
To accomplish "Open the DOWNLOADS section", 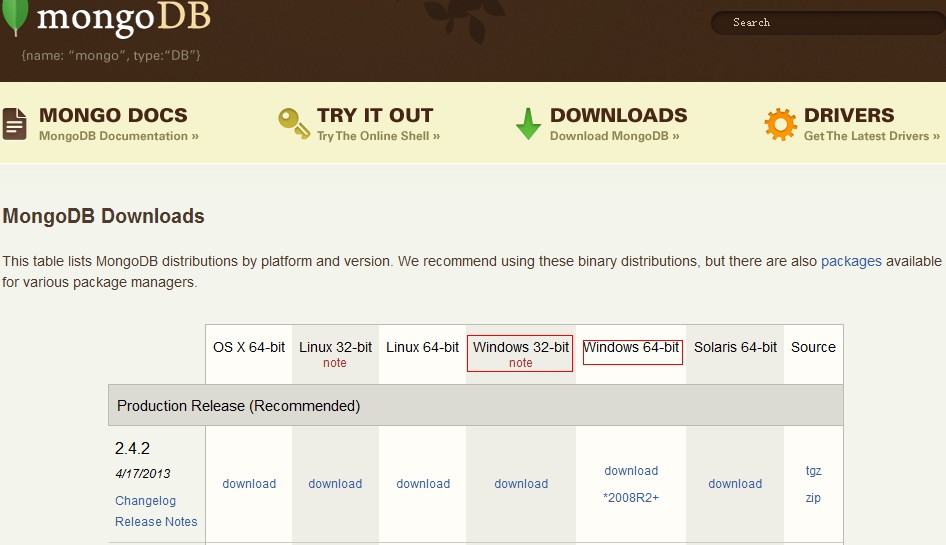I will (x=618, y=115).
